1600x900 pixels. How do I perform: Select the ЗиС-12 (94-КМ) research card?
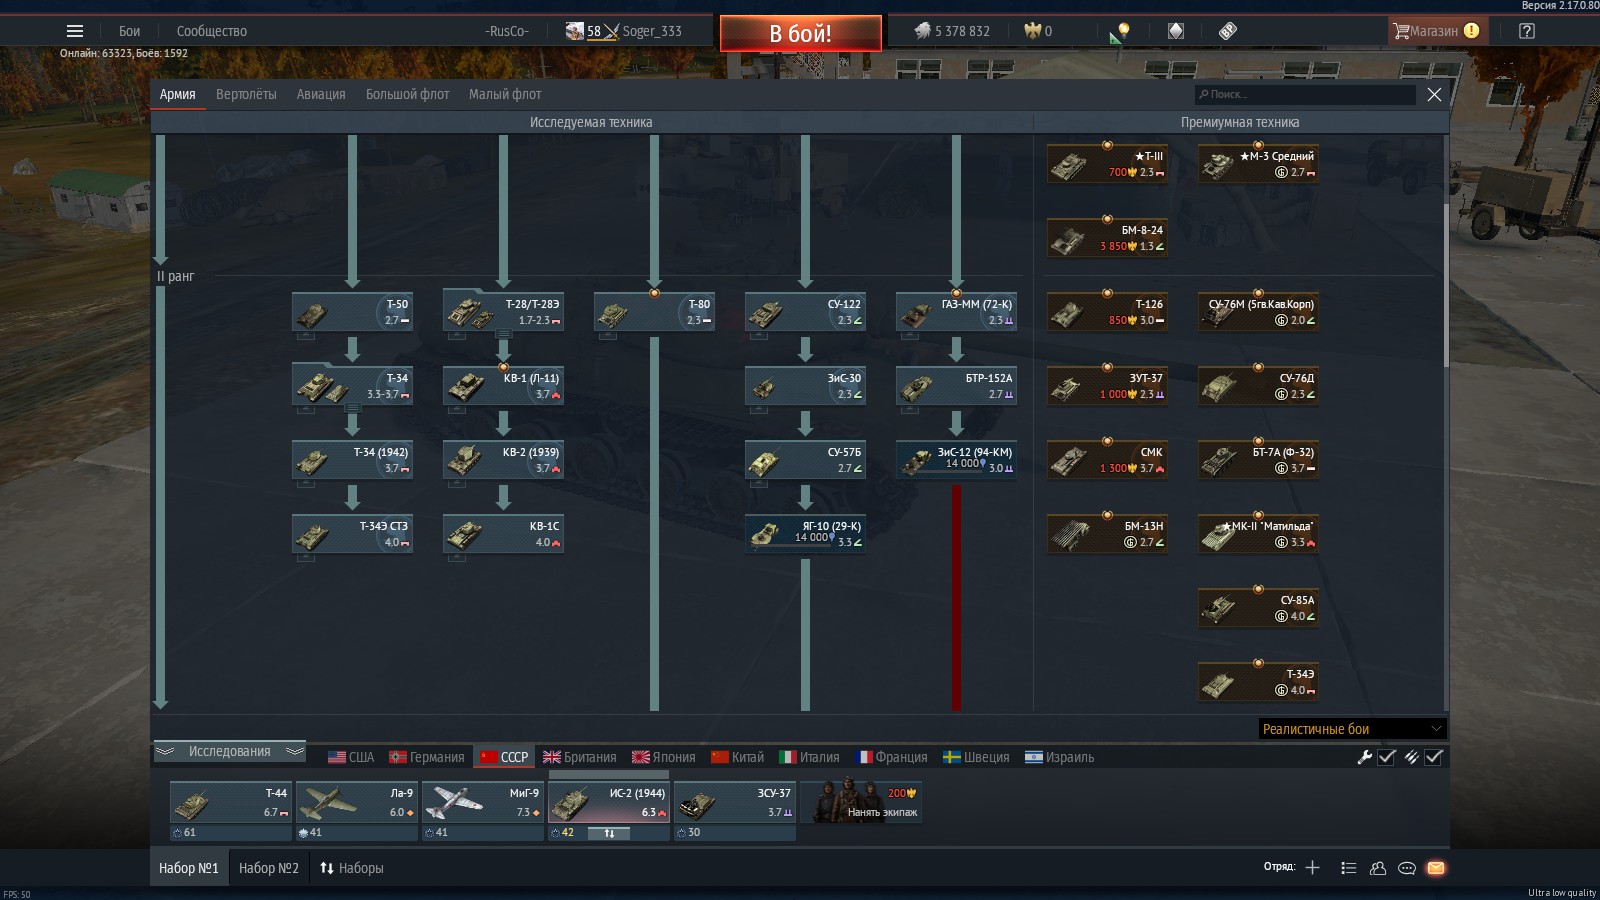tap(956, 460)
